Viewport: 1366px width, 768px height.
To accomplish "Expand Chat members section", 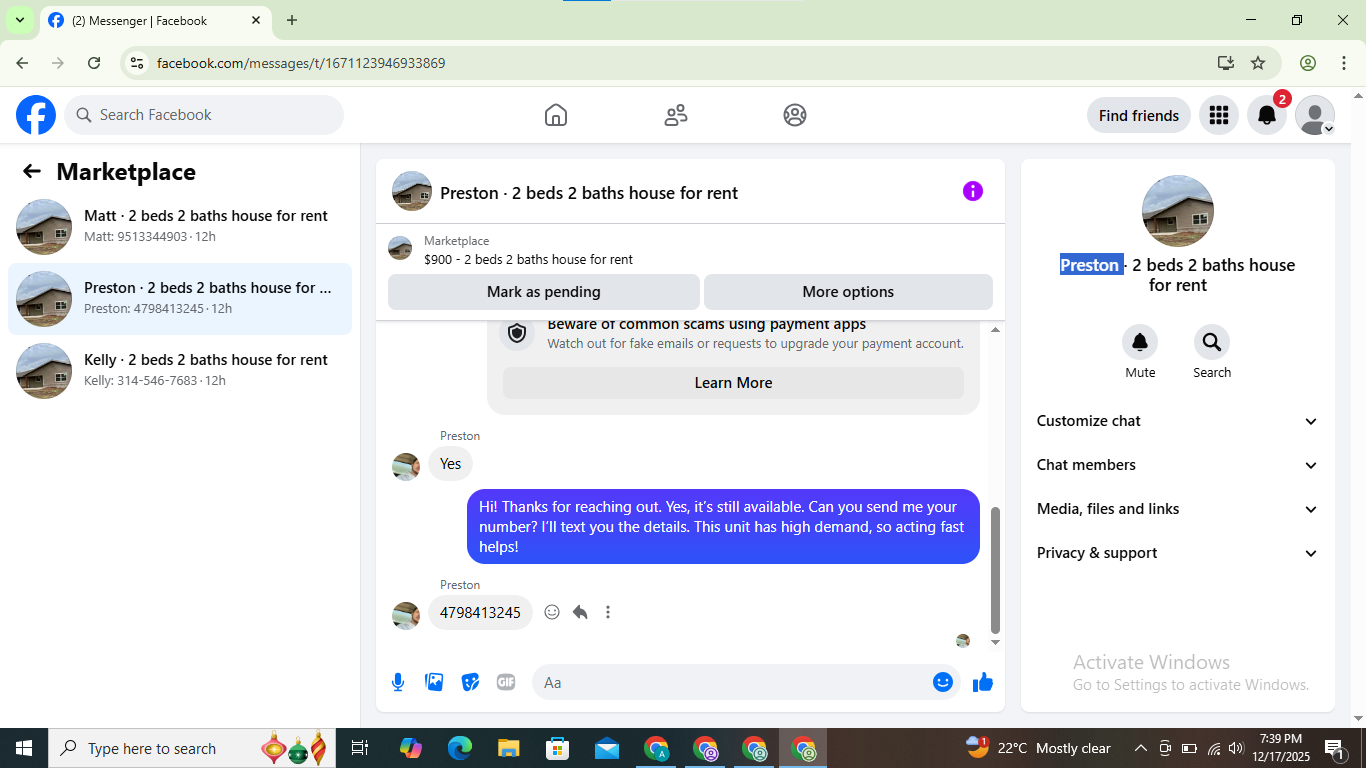I will click(1178, 465).
